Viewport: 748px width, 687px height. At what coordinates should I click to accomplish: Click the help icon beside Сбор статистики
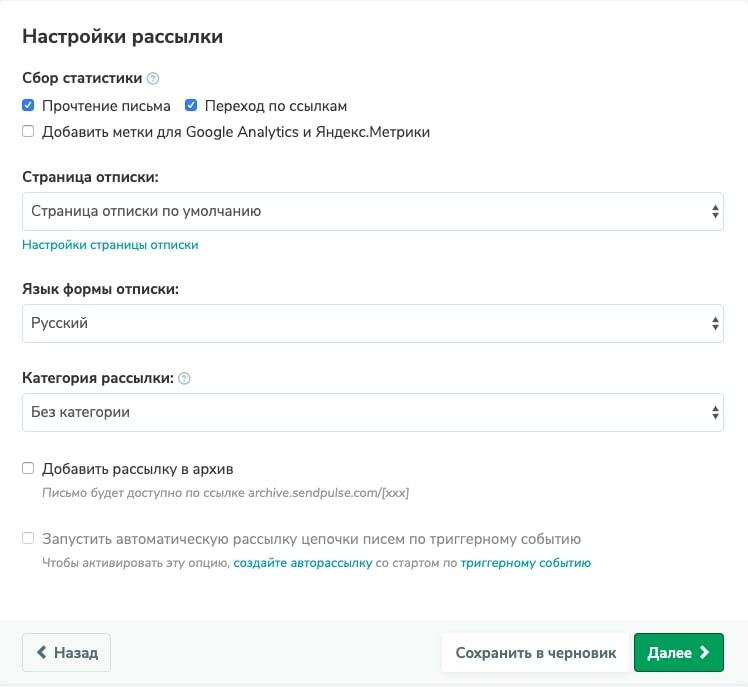(153, 78)
